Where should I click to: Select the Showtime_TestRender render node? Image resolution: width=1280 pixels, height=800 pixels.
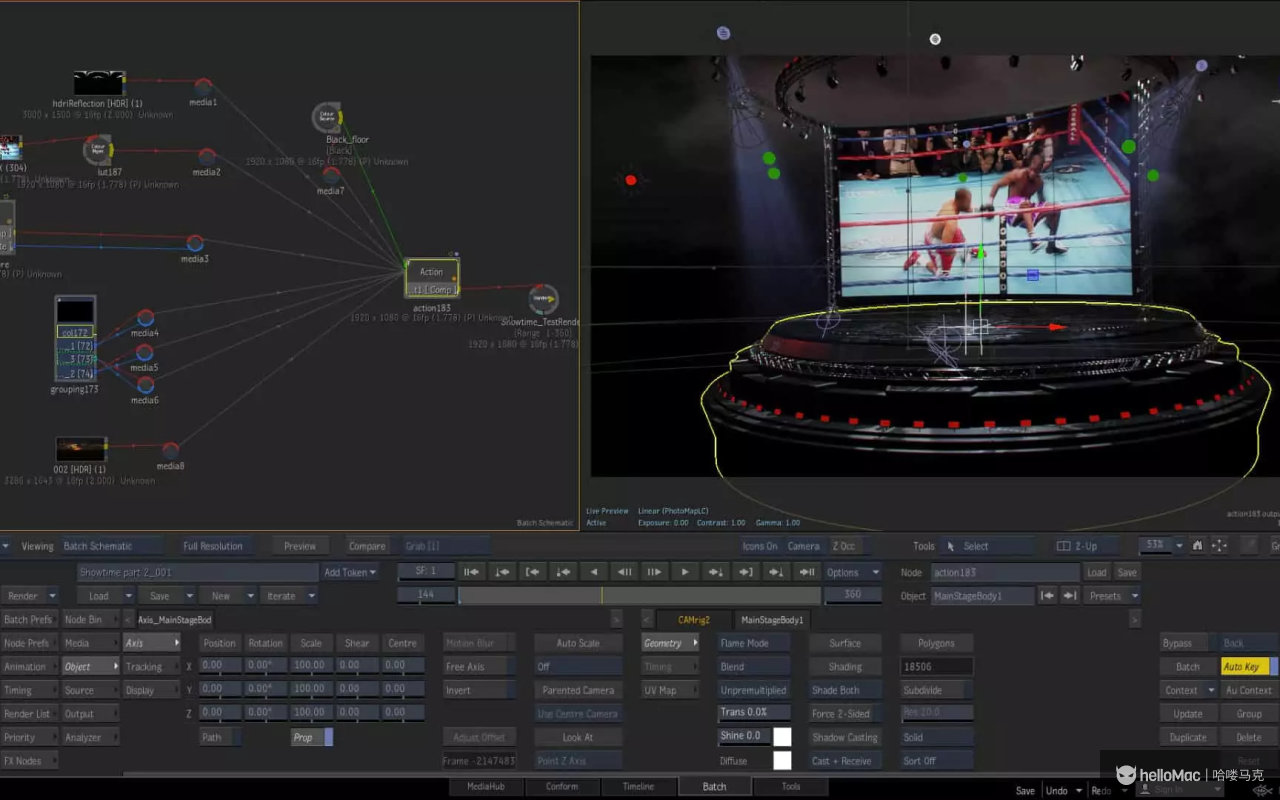coord(543,299)
